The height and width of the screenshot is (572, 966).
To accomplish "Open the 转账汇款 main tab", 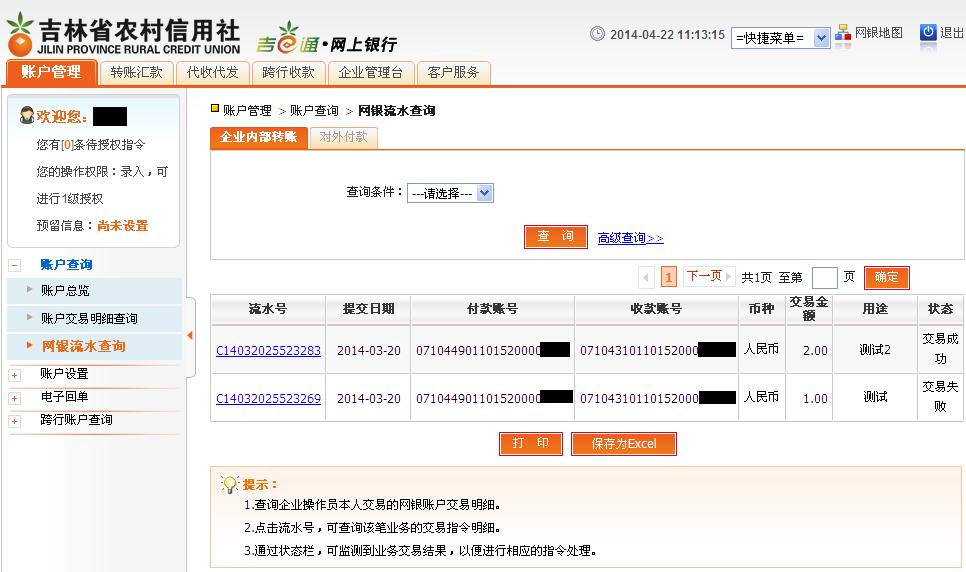I will [136, 73].
